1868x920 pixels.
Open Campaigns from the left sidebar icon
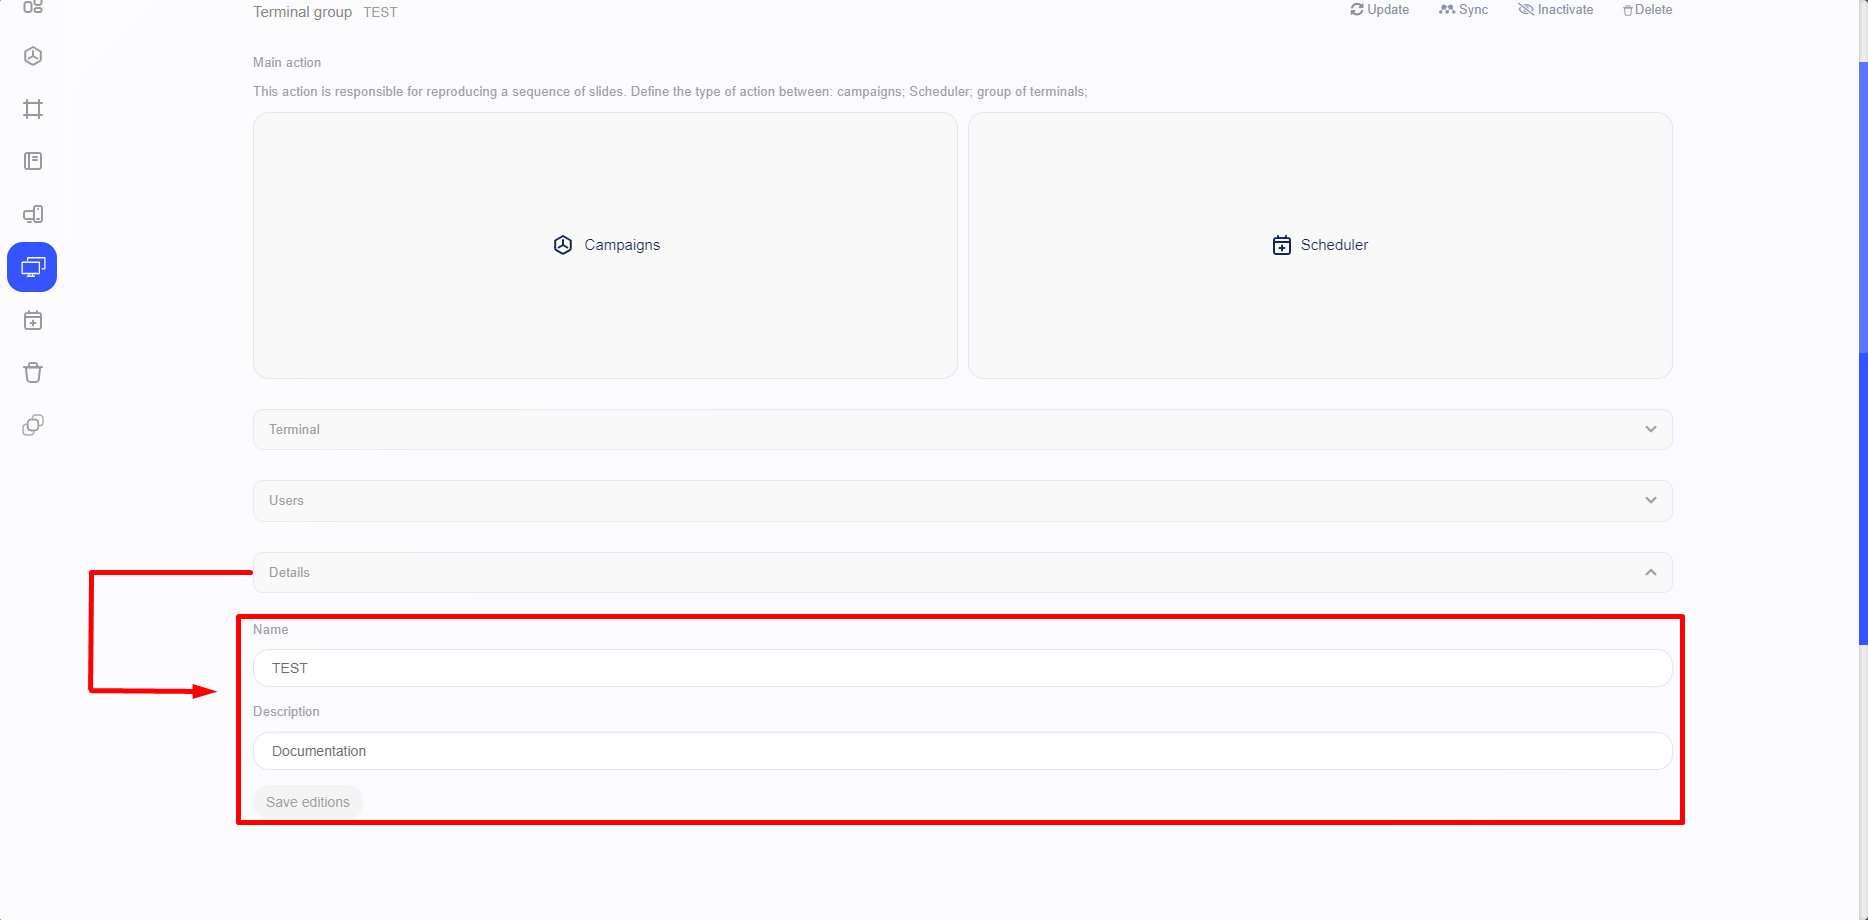pos(33,56)
